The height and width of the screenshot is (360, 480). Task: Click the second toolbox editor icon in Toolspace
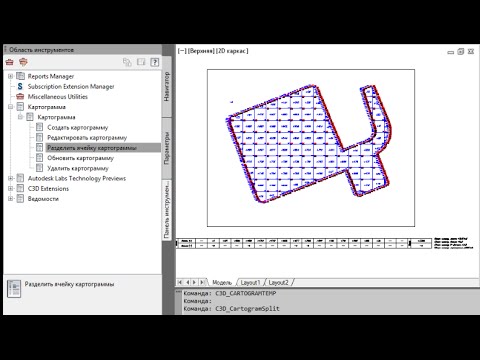[23, 62]
